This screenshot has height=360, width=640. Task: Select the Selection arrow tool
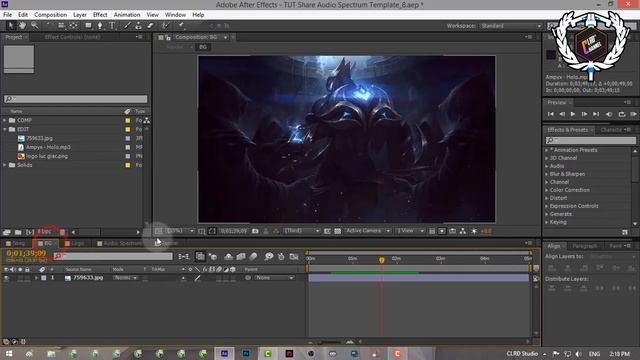click(x=11, y=26)
